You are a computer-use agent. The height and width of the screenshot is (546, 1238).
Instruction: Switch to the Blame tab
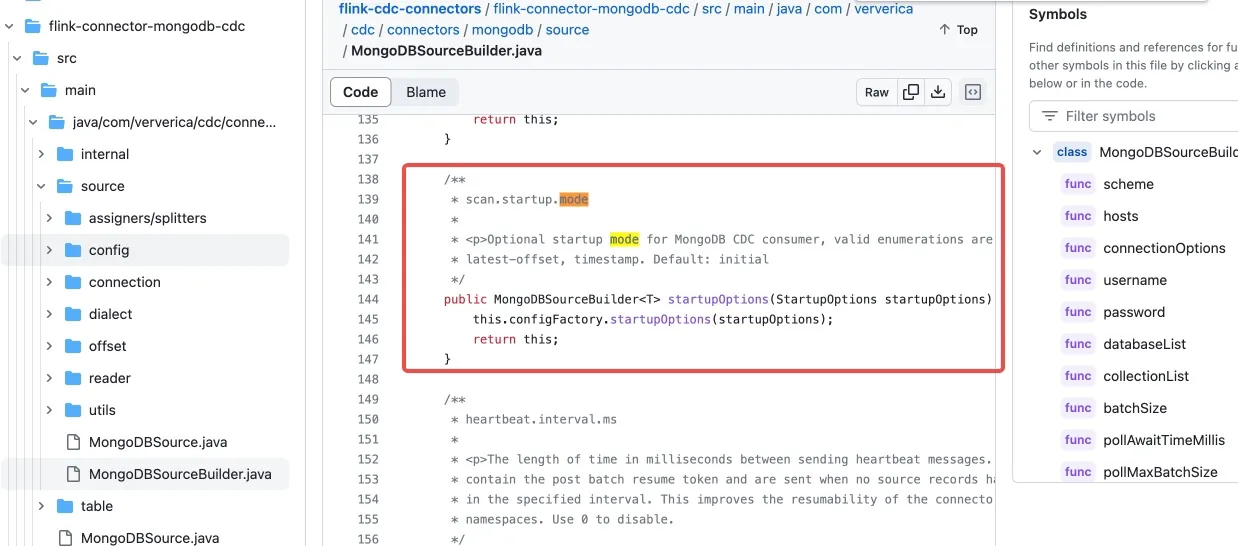[x=426, y=92]
